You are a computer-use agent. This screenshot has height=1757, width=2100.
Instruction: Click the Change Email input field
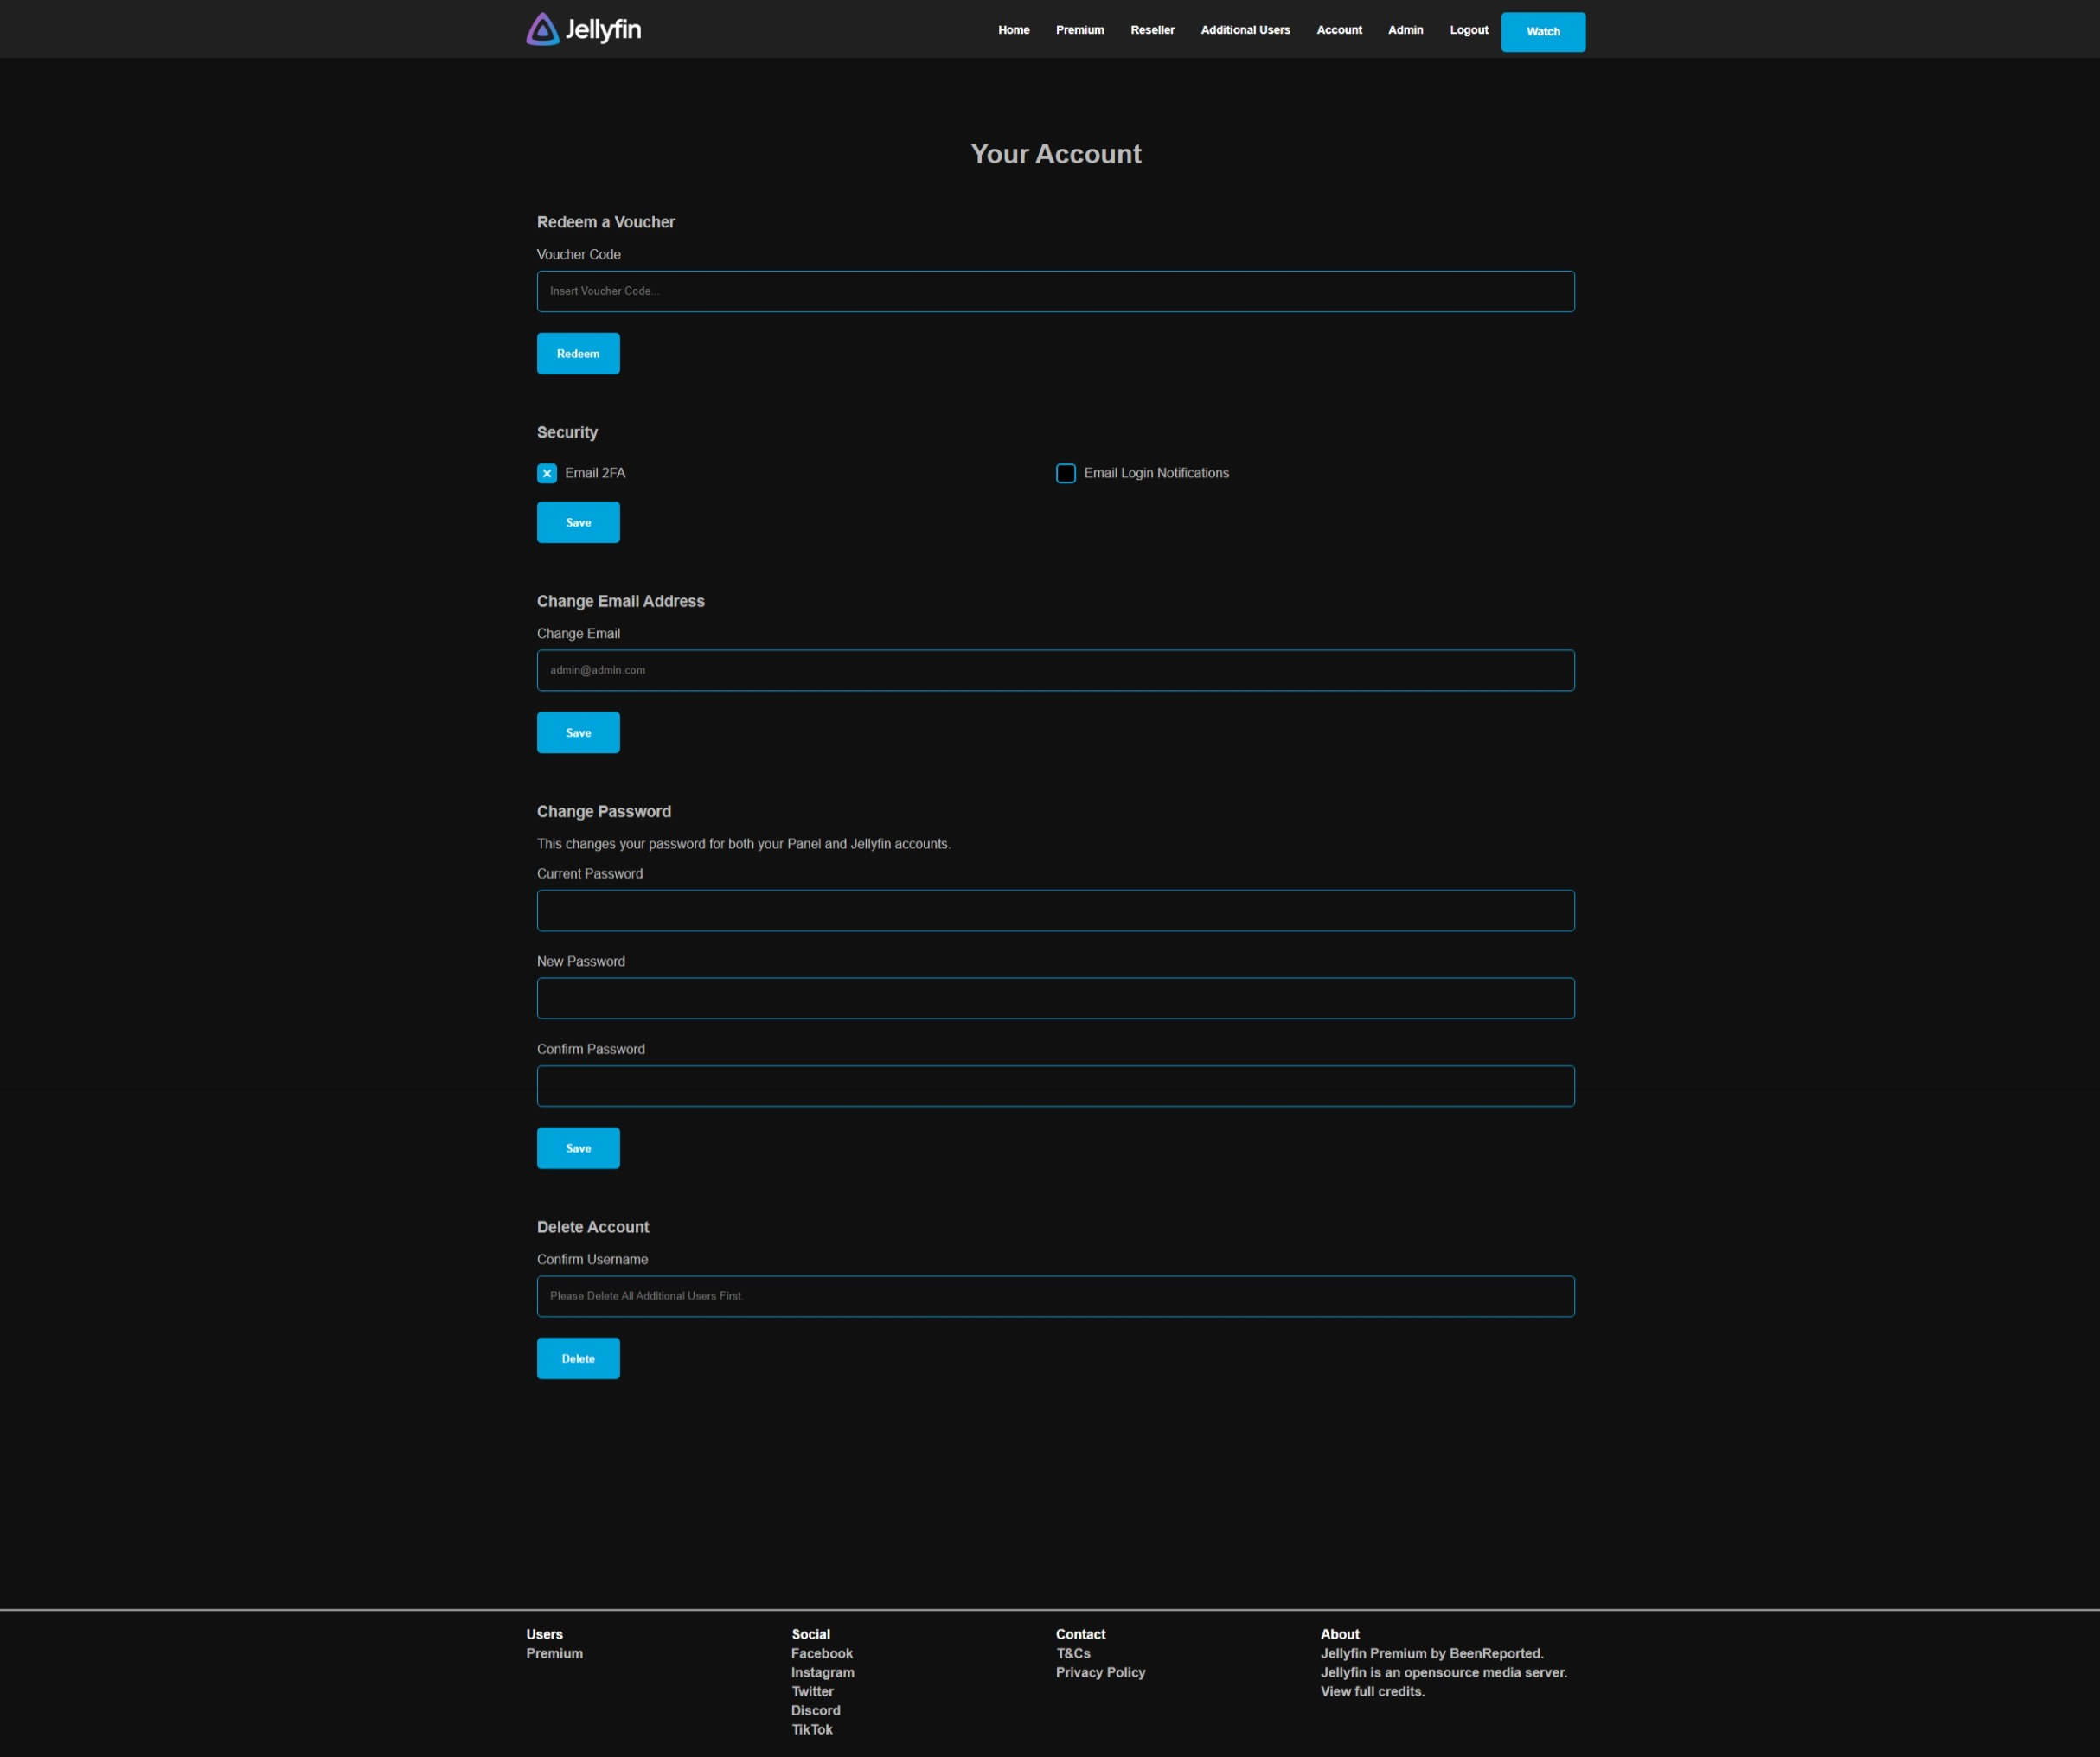[1055, 670]
